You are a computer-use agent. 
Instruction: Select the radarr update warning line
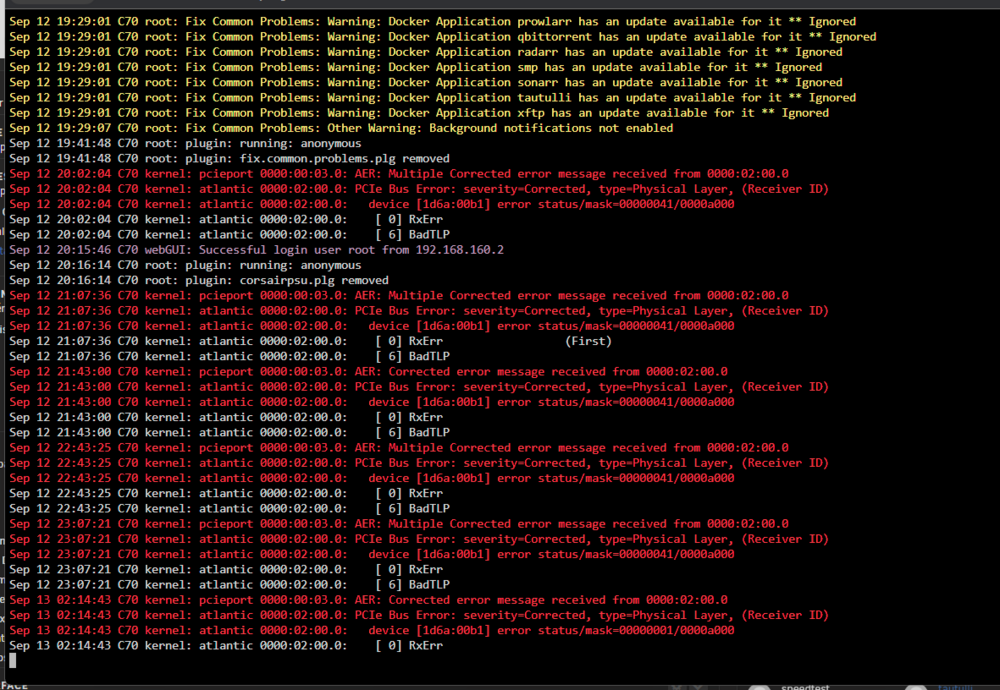pos(425,52)
